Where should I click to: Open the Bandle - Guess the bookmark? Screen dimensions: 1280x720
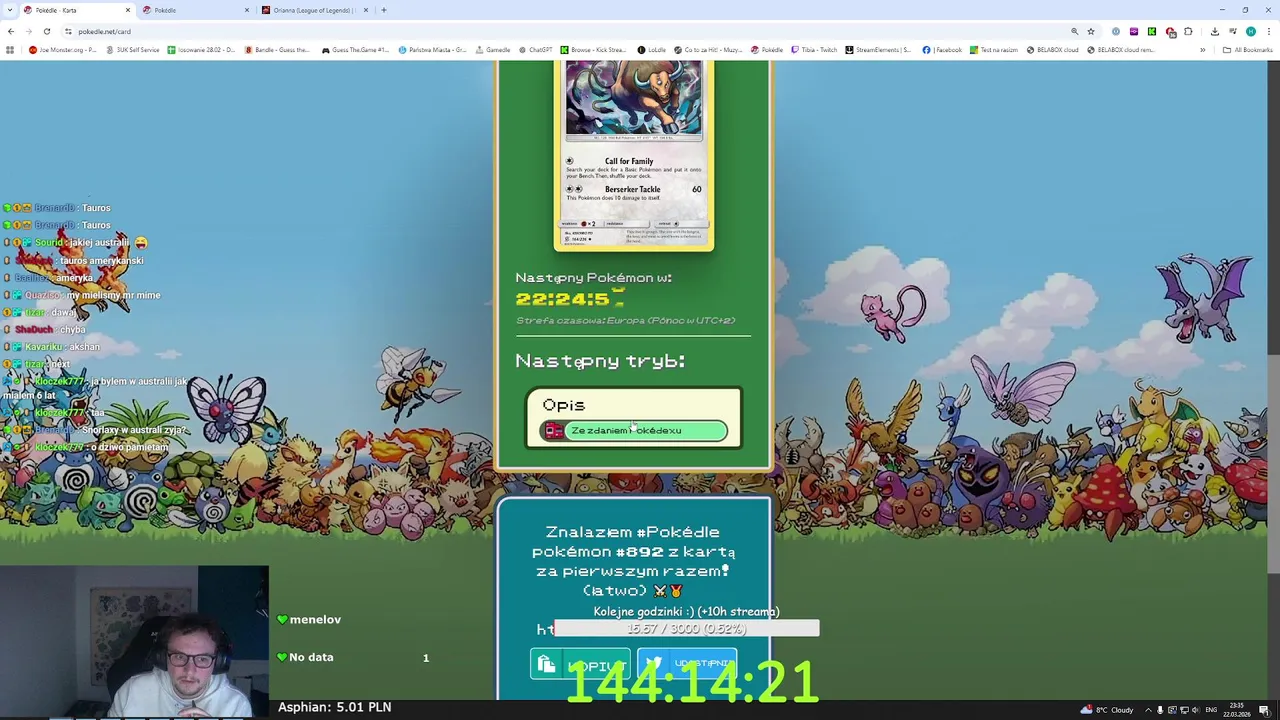[277, 50]
